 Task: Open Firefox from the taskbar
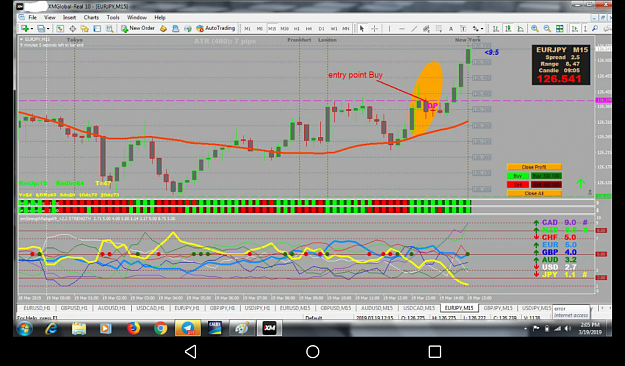(x=133, y=329)
